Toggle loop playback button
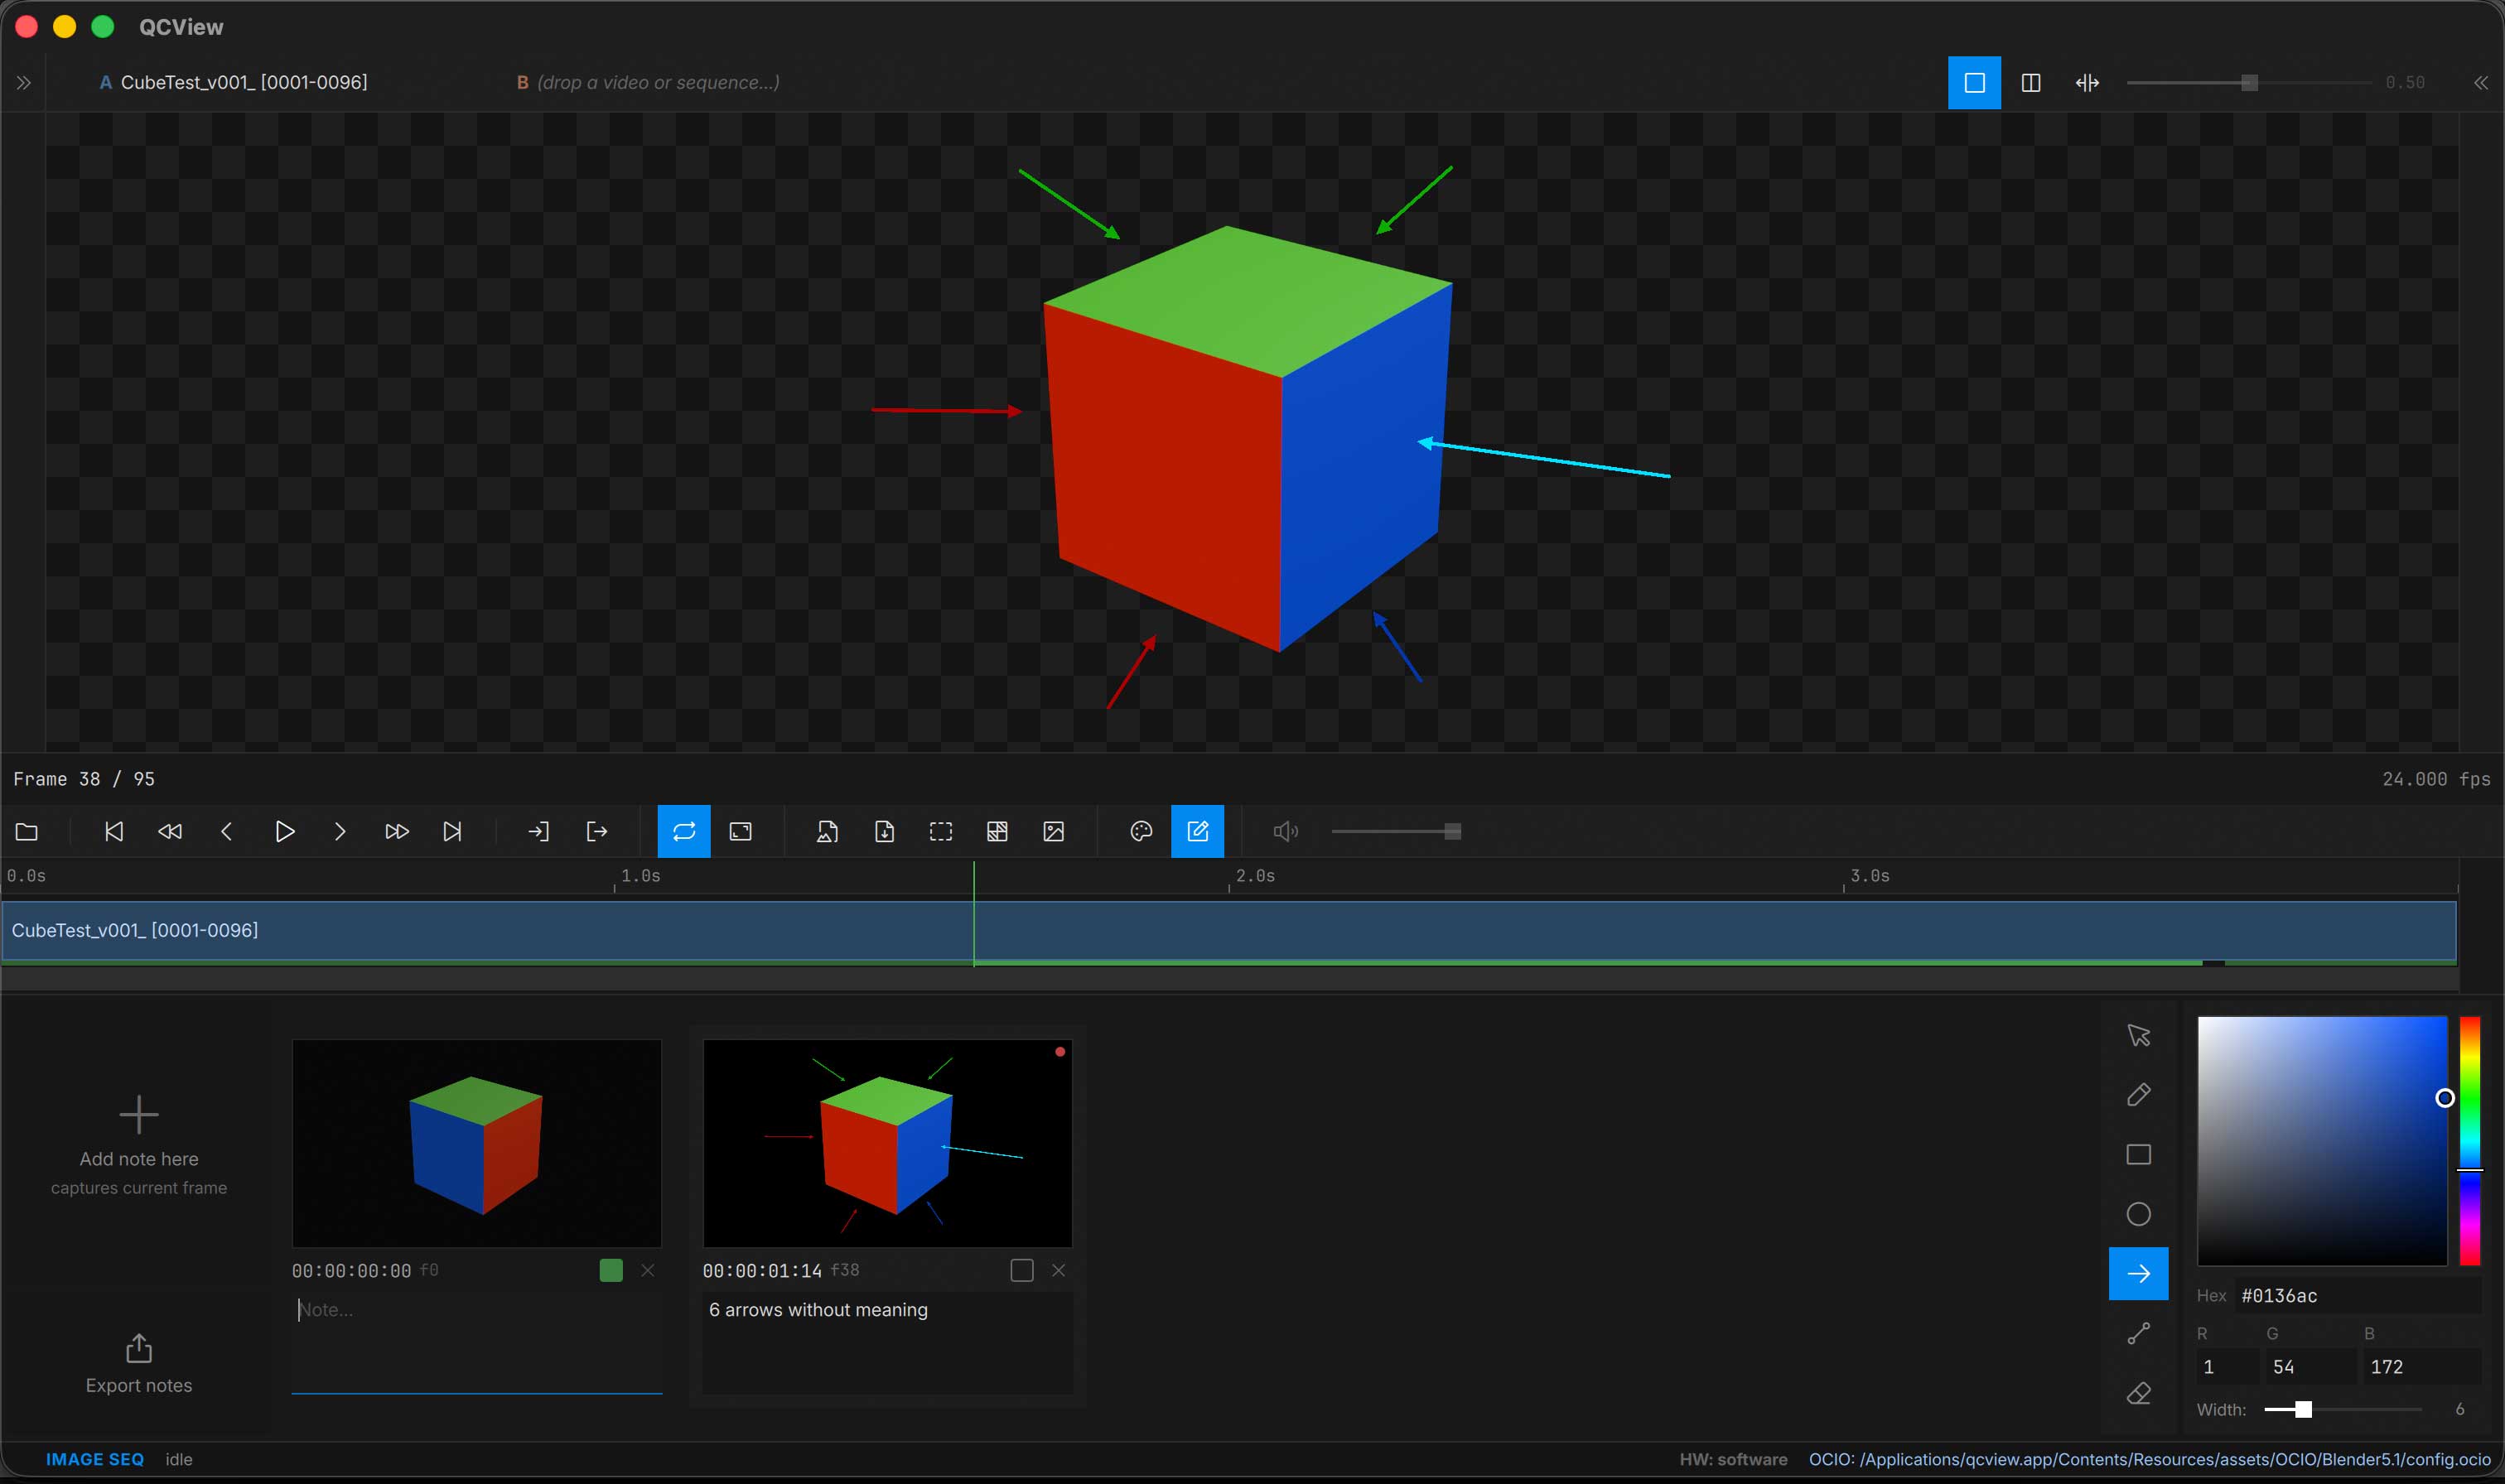This screenshot has height=1484, width=2505. [x=684, y=832]
